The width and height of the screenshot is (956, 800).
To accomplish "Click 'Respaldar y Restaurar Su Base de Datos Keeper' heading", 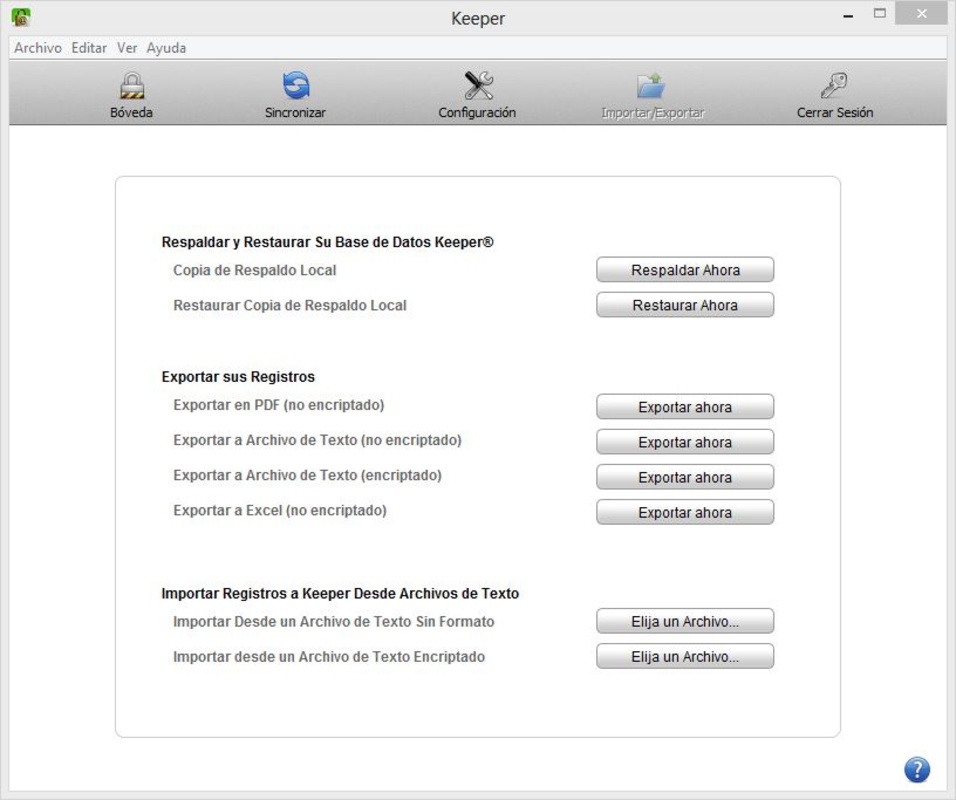I will (327, 242).
